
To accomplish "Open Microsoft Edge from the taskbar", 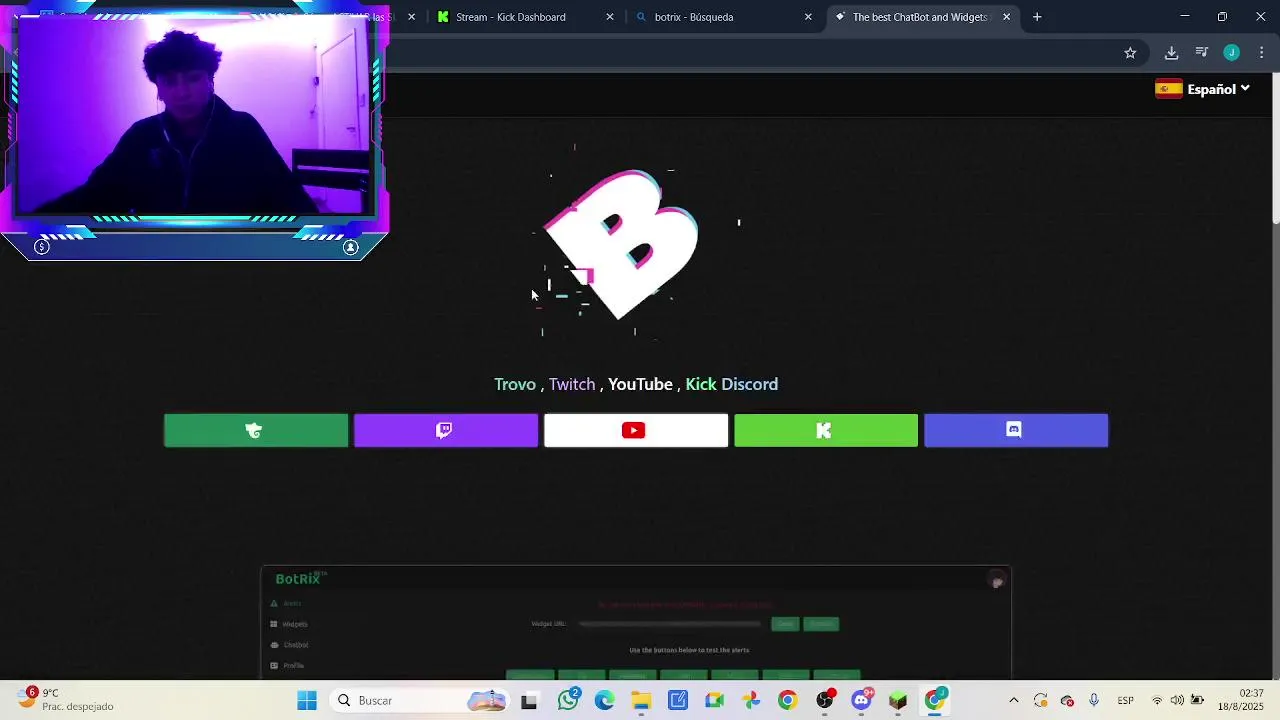I will [x=604, y=700].
